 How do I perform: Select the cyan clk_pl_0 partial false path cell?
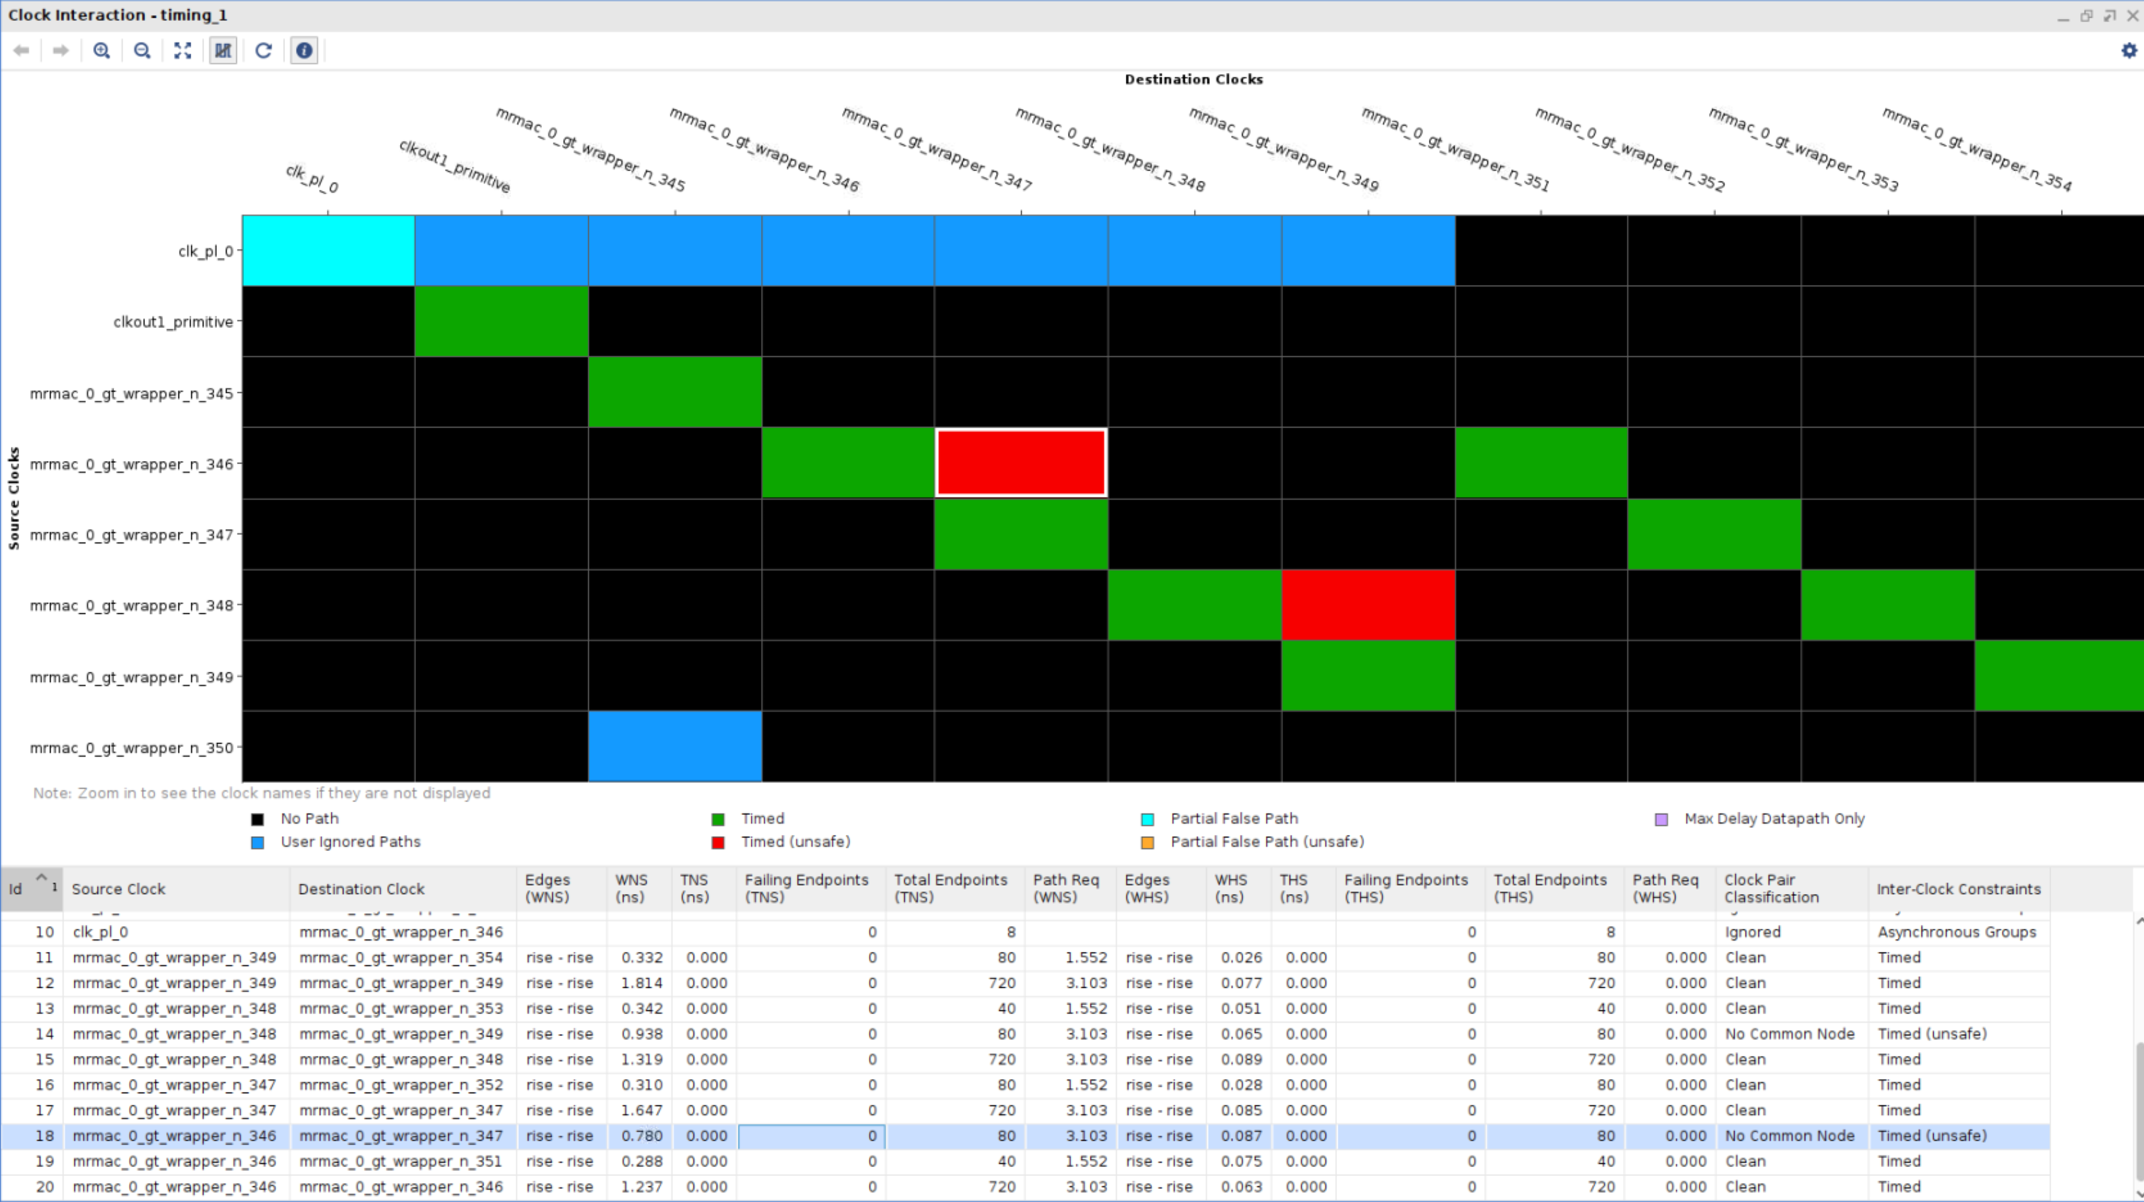pyautogui.click(x=327, y=250)
